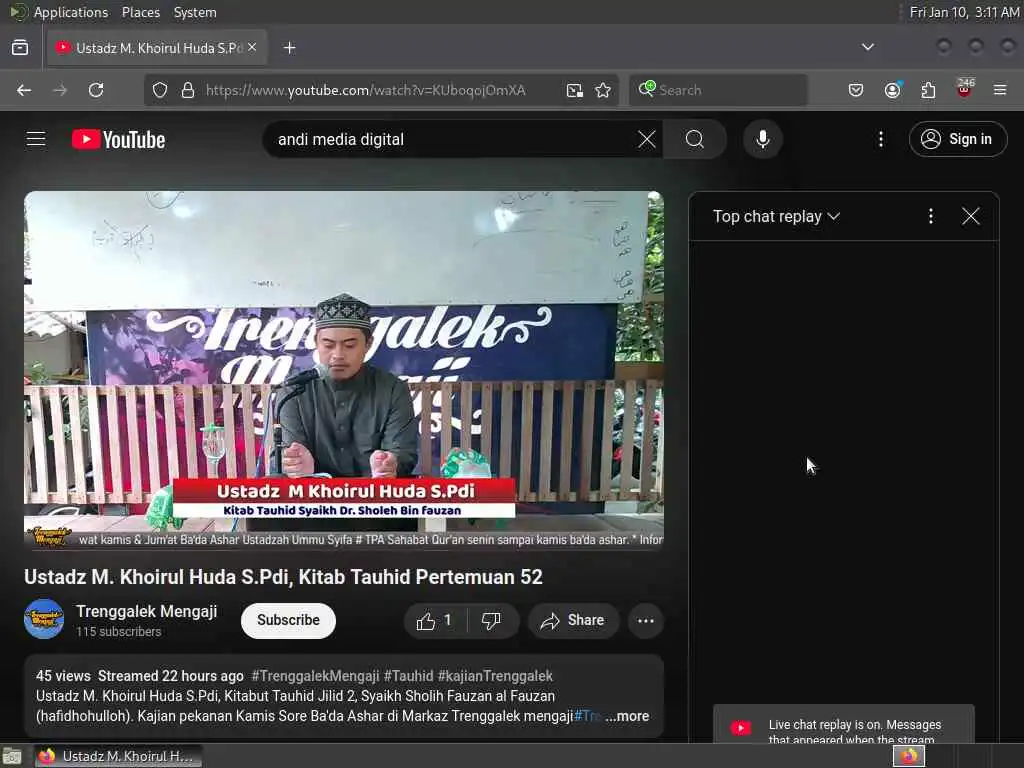1024x768 pixels.
Task: Toggle picture-in-picture from address bar
Action: click(574, 90)
